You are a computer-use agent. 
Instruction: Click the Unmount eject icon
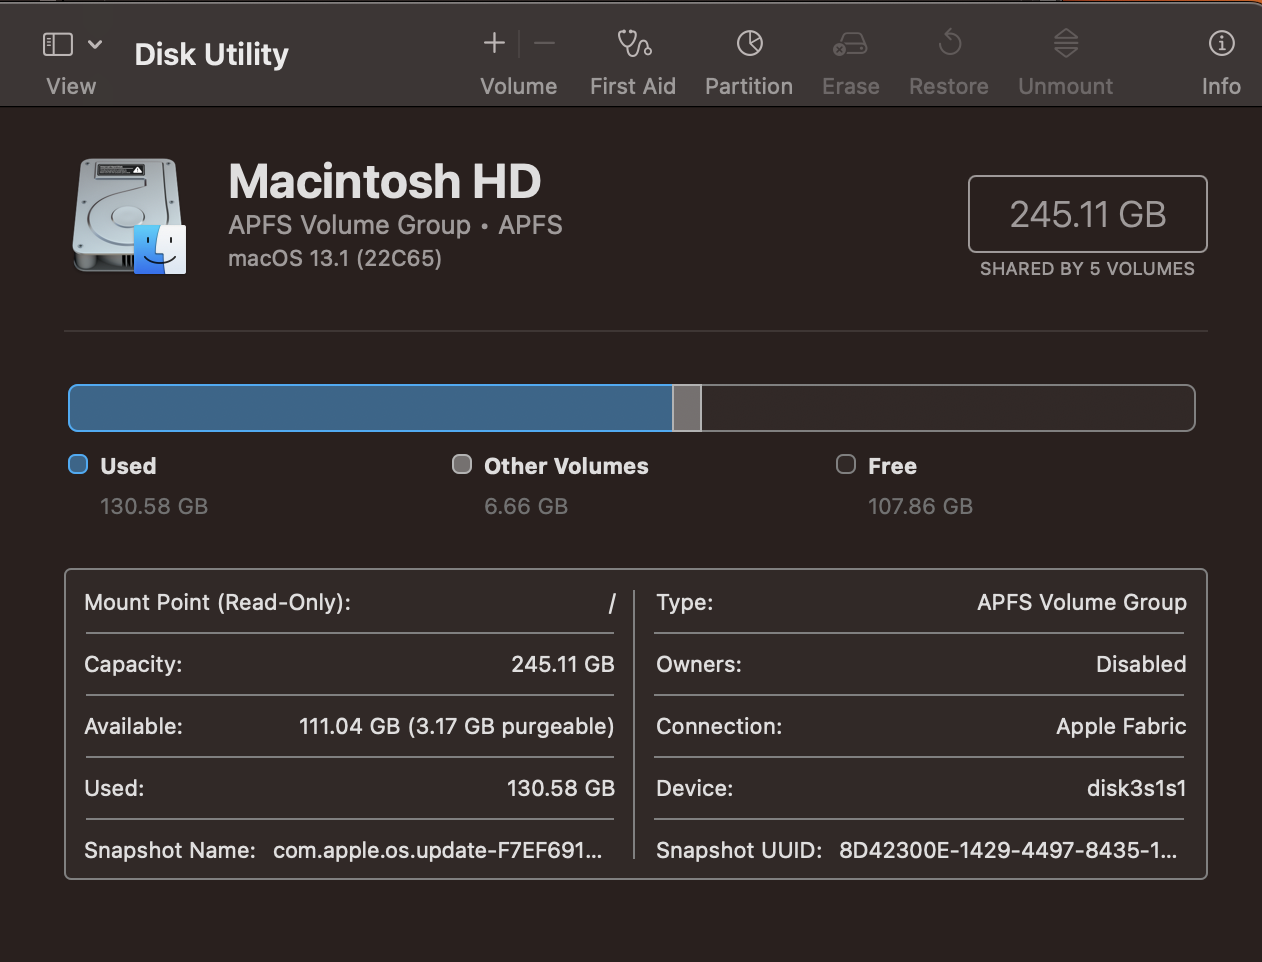click(1066, 43)
